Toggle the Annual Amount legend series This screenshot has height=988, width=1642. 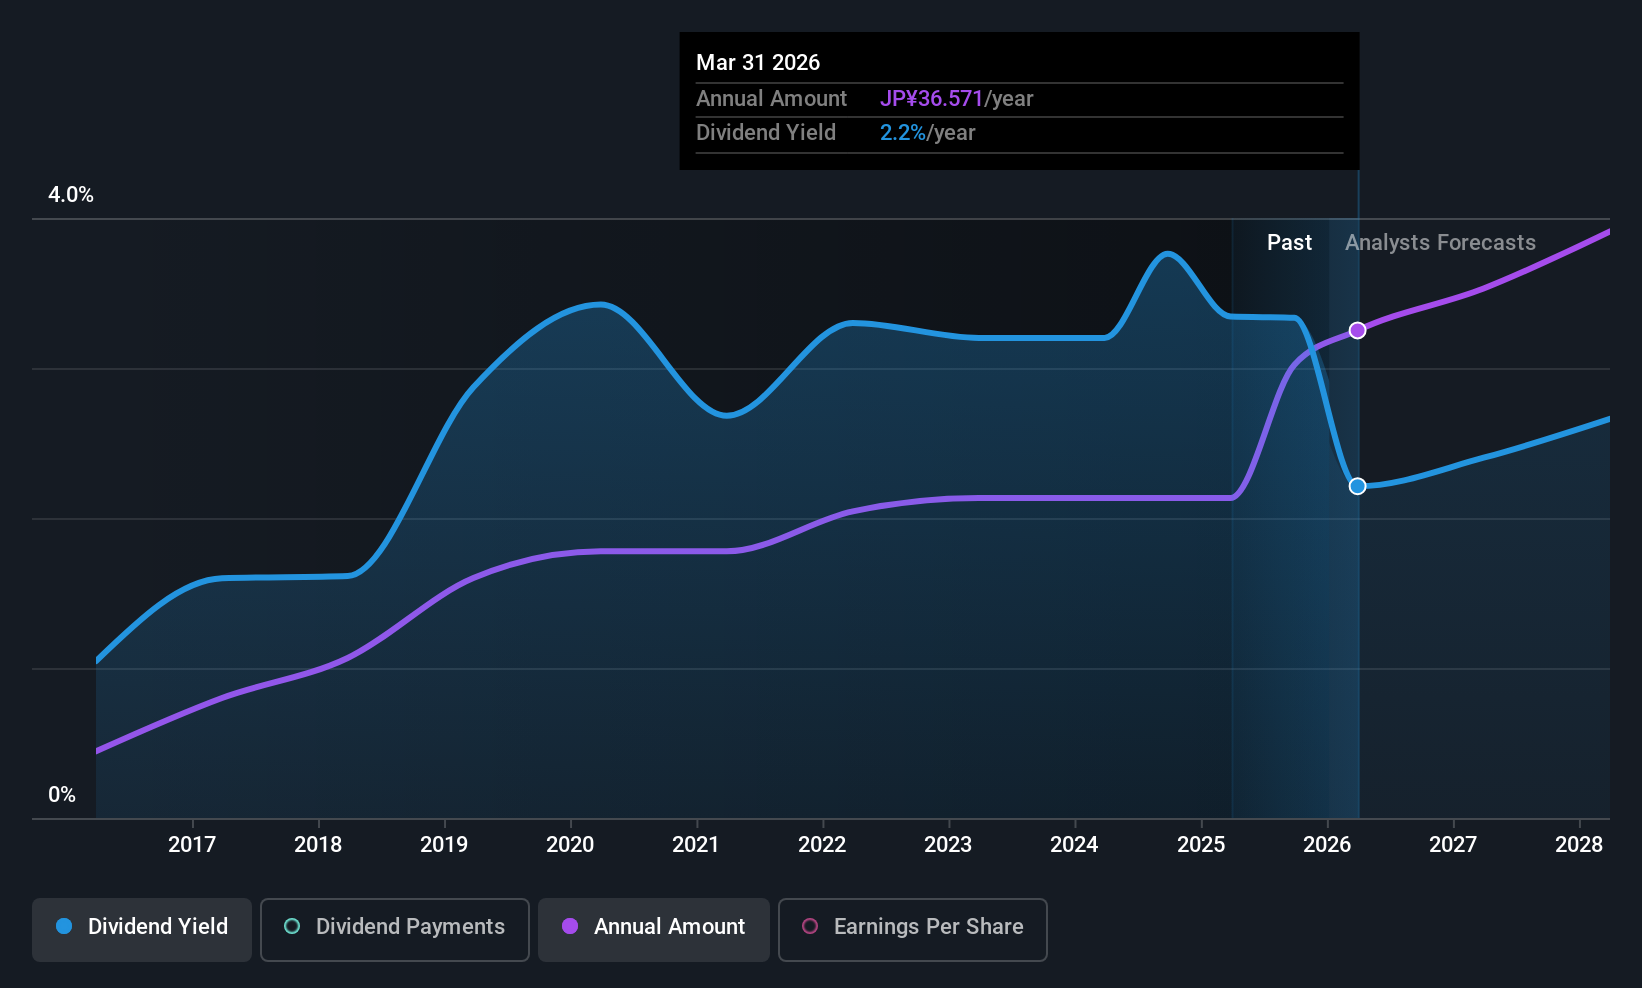654,929
